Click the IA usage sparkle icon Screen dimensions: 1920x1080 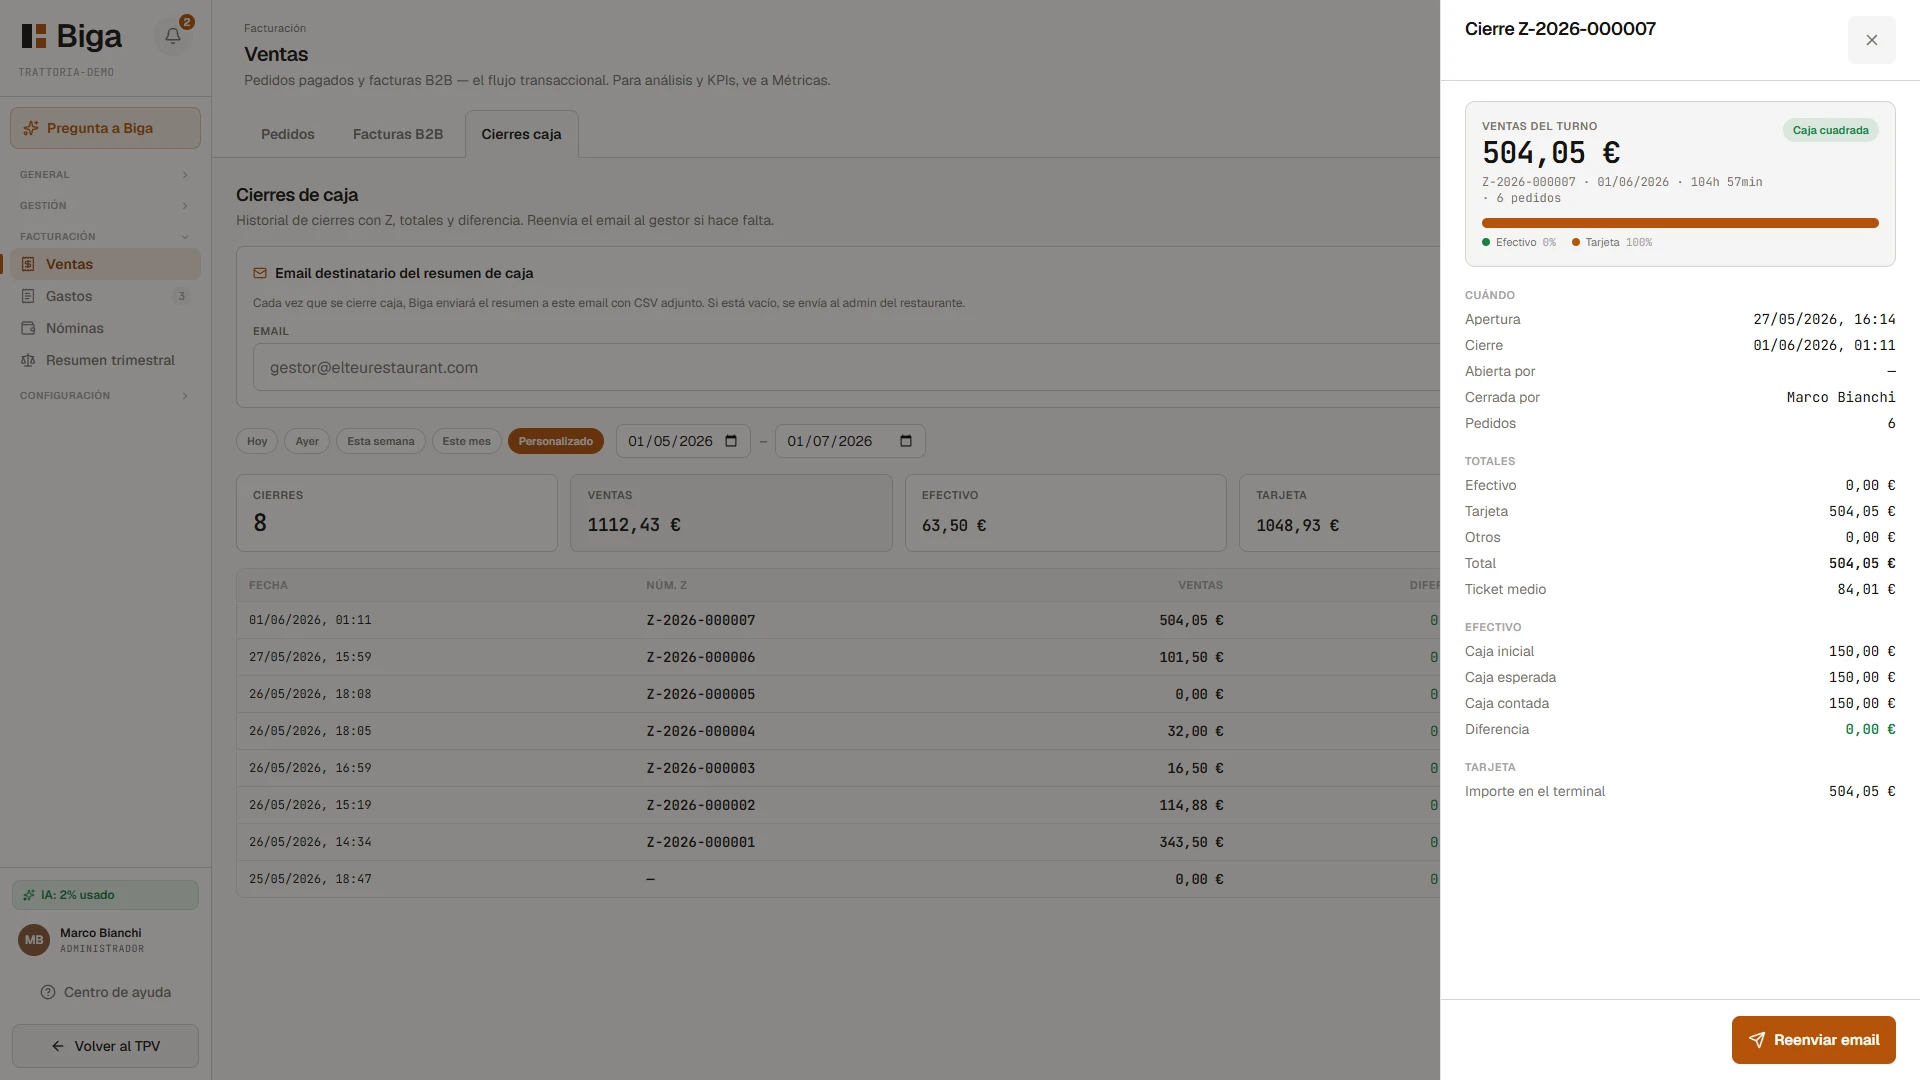pyautogui.click(x=29, y=895)
